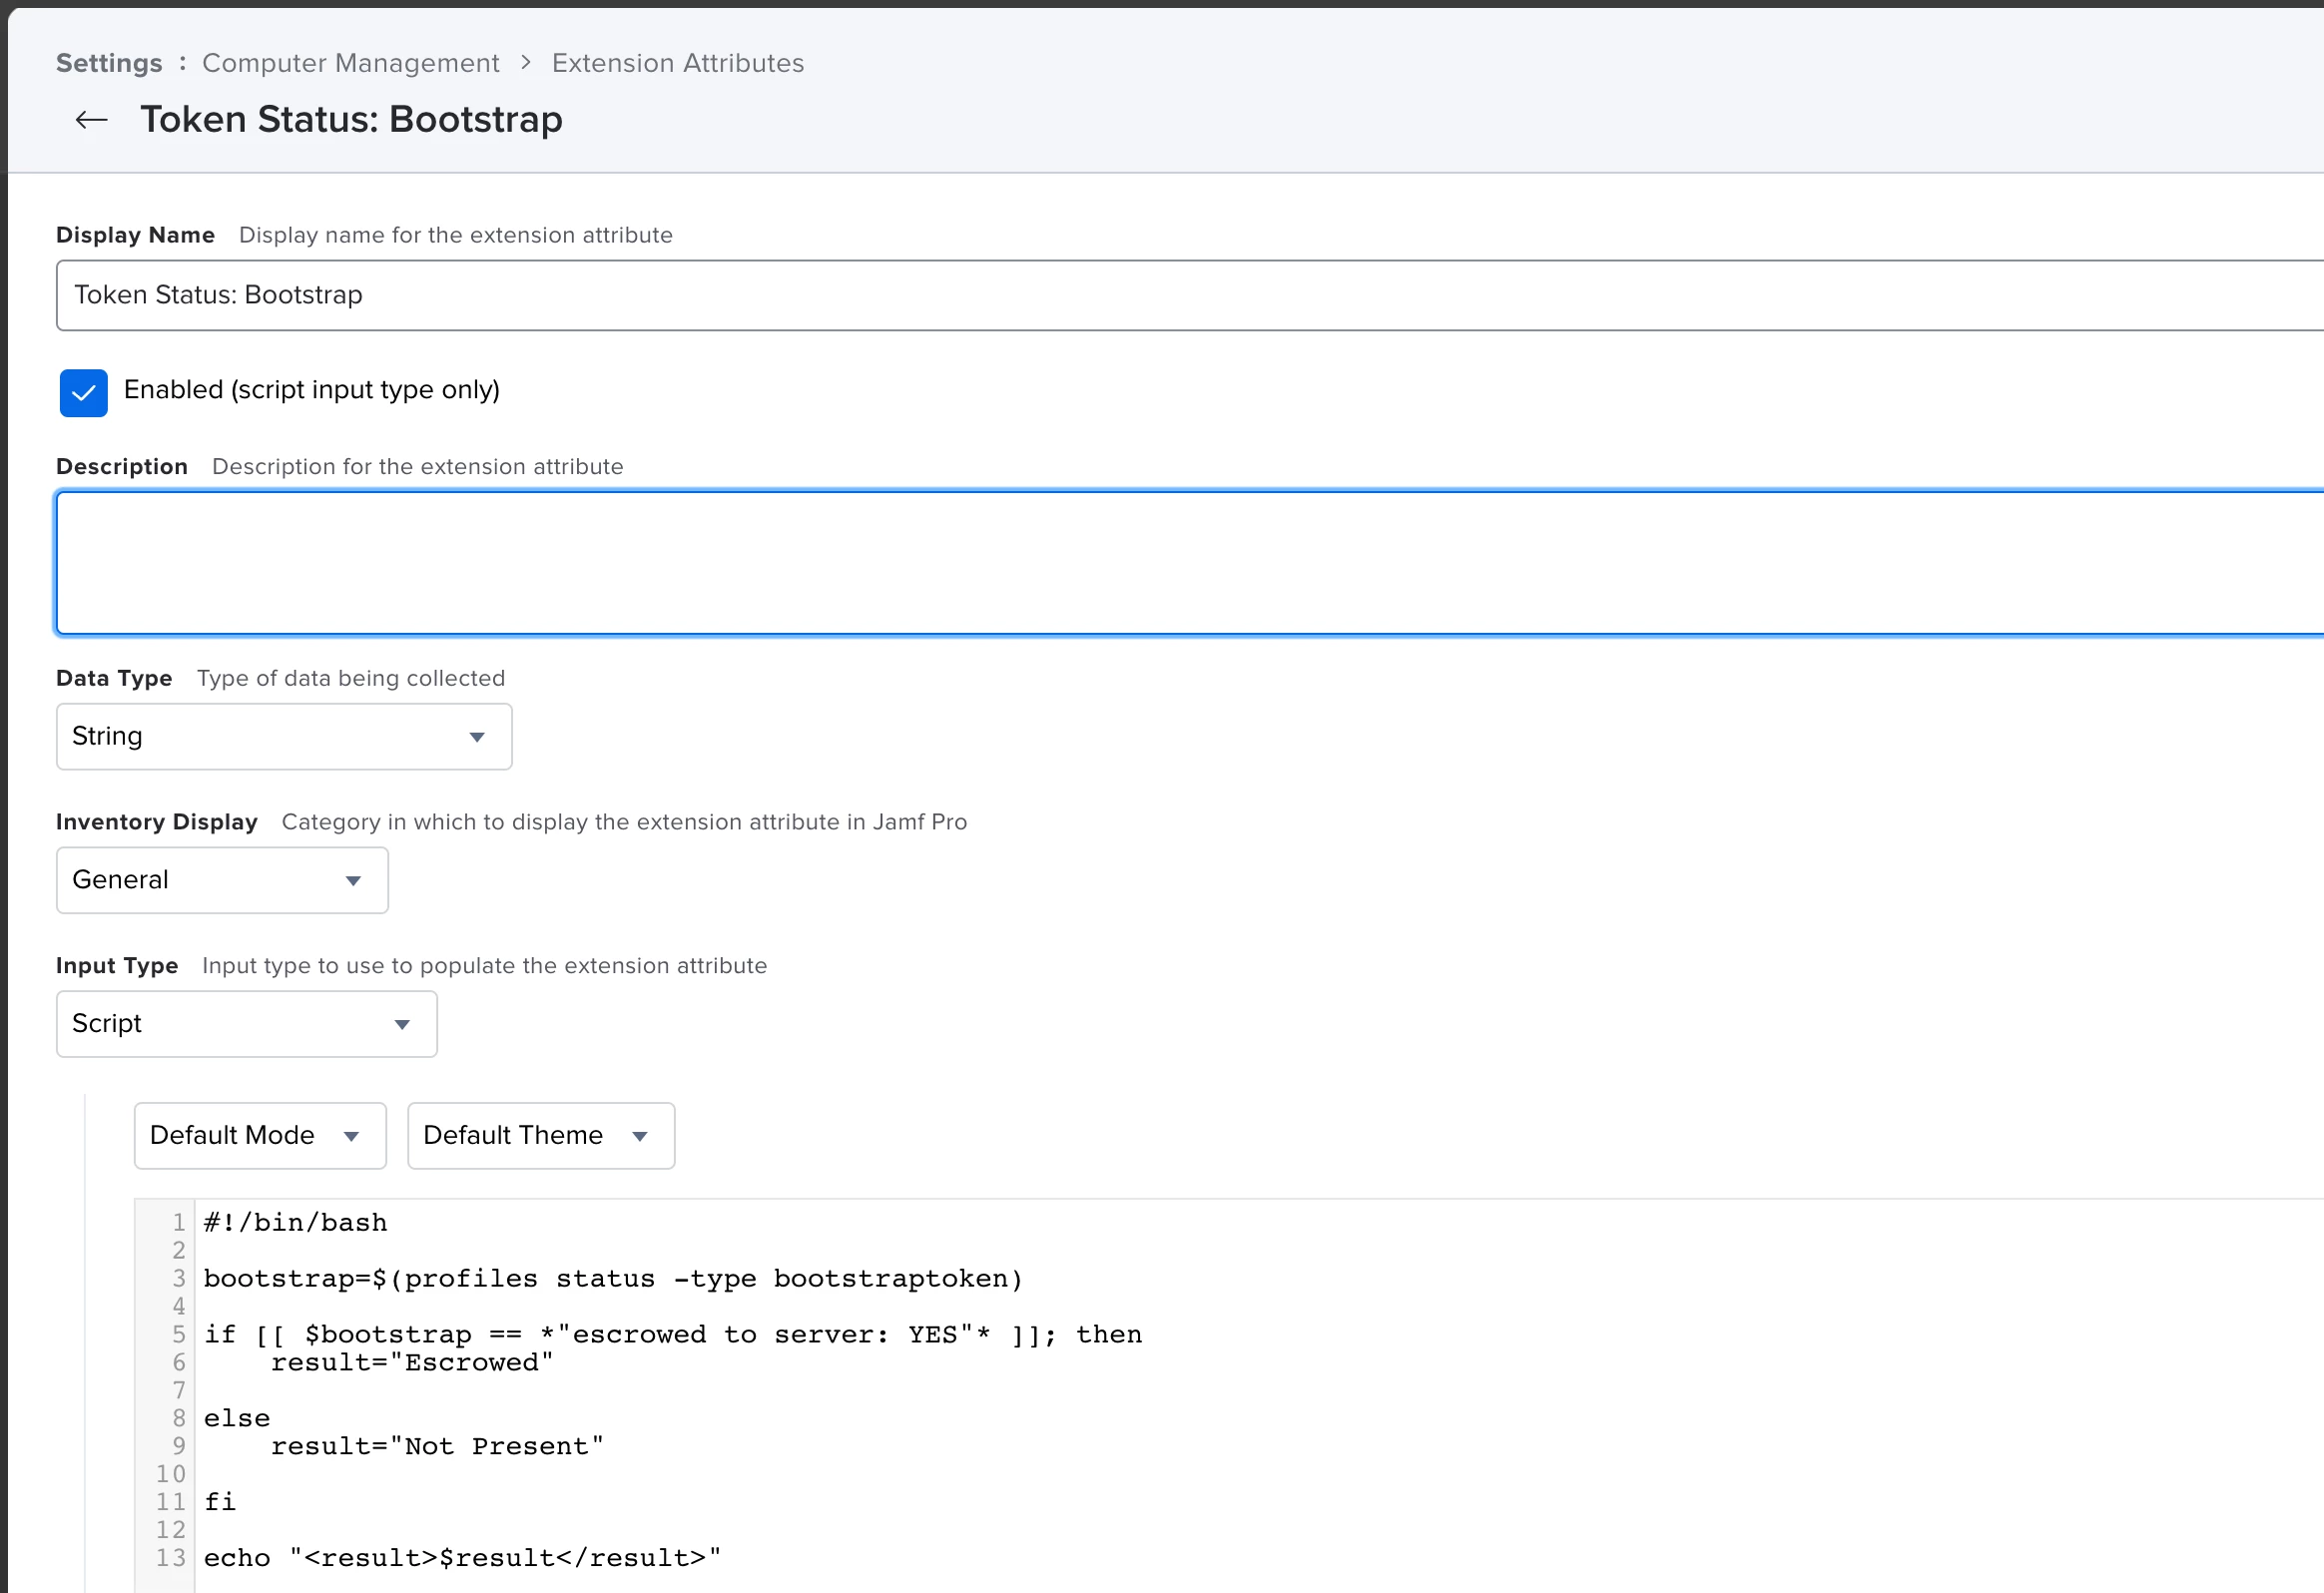Click the Inventory Display dropdown arrow
The width and height of the screenshot is (2324, 1593).
point(353,881)
